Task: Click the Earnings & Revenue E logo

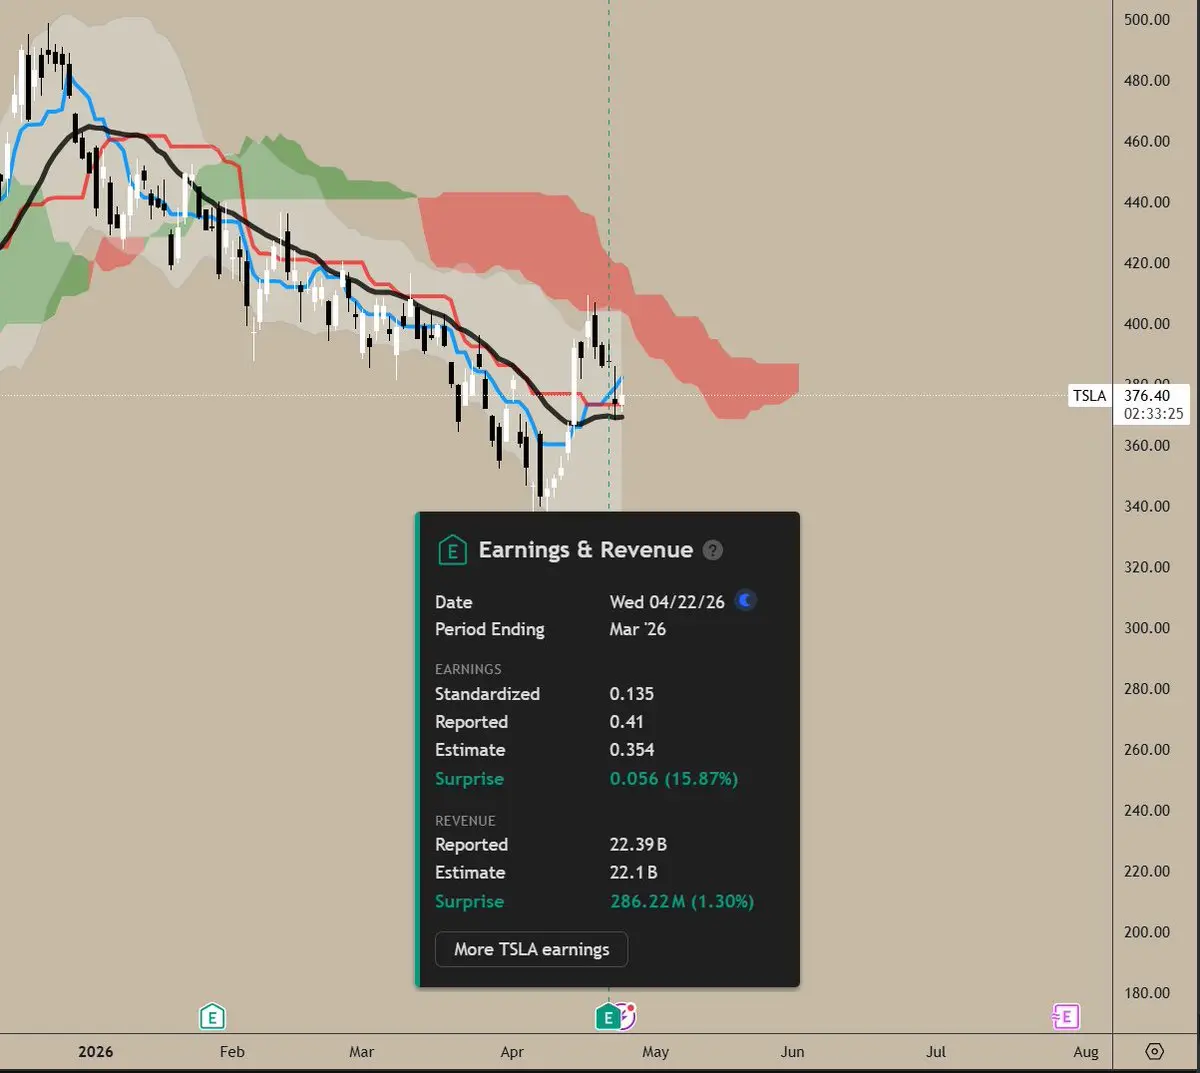Action: 452,550
